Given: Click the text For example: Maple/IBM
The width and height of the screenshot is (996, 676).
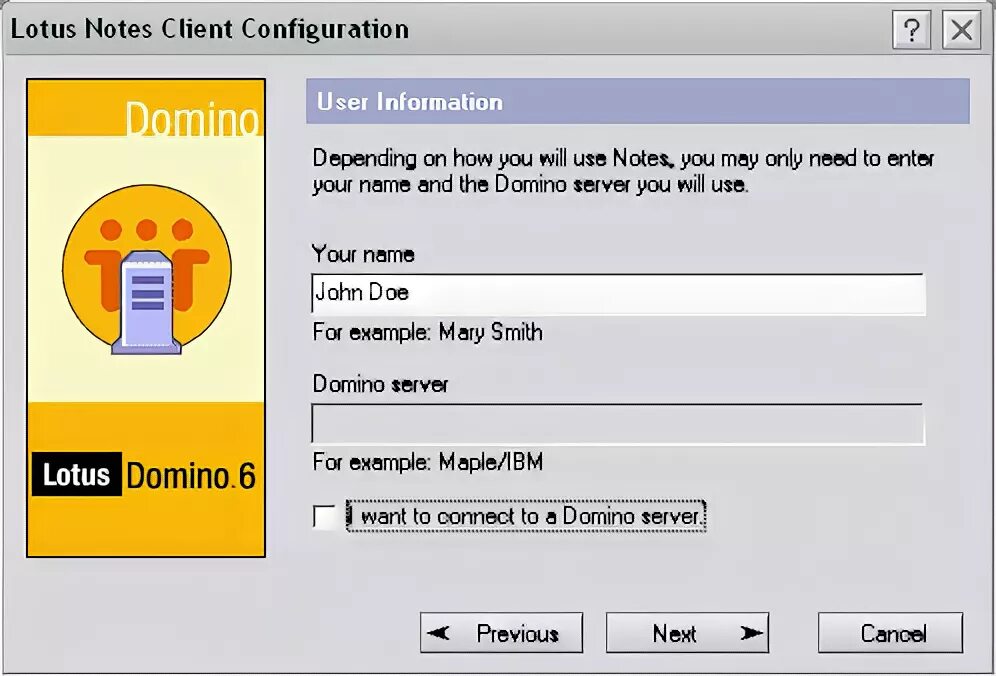Looking at the screenshot, I should point(427,462).
